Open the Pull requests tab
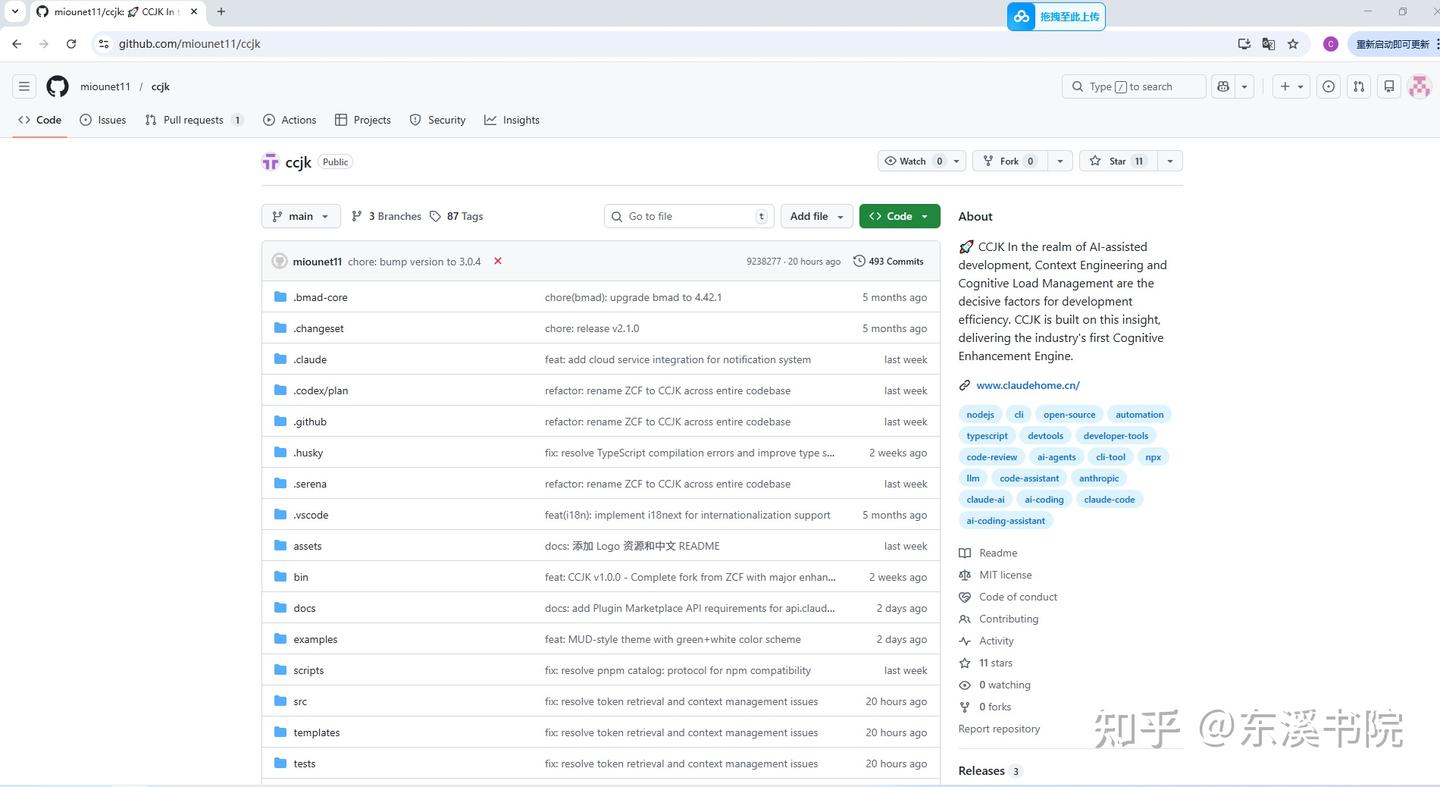Image resolution: width=1440 pixels, height=787 pixels. 194,120
